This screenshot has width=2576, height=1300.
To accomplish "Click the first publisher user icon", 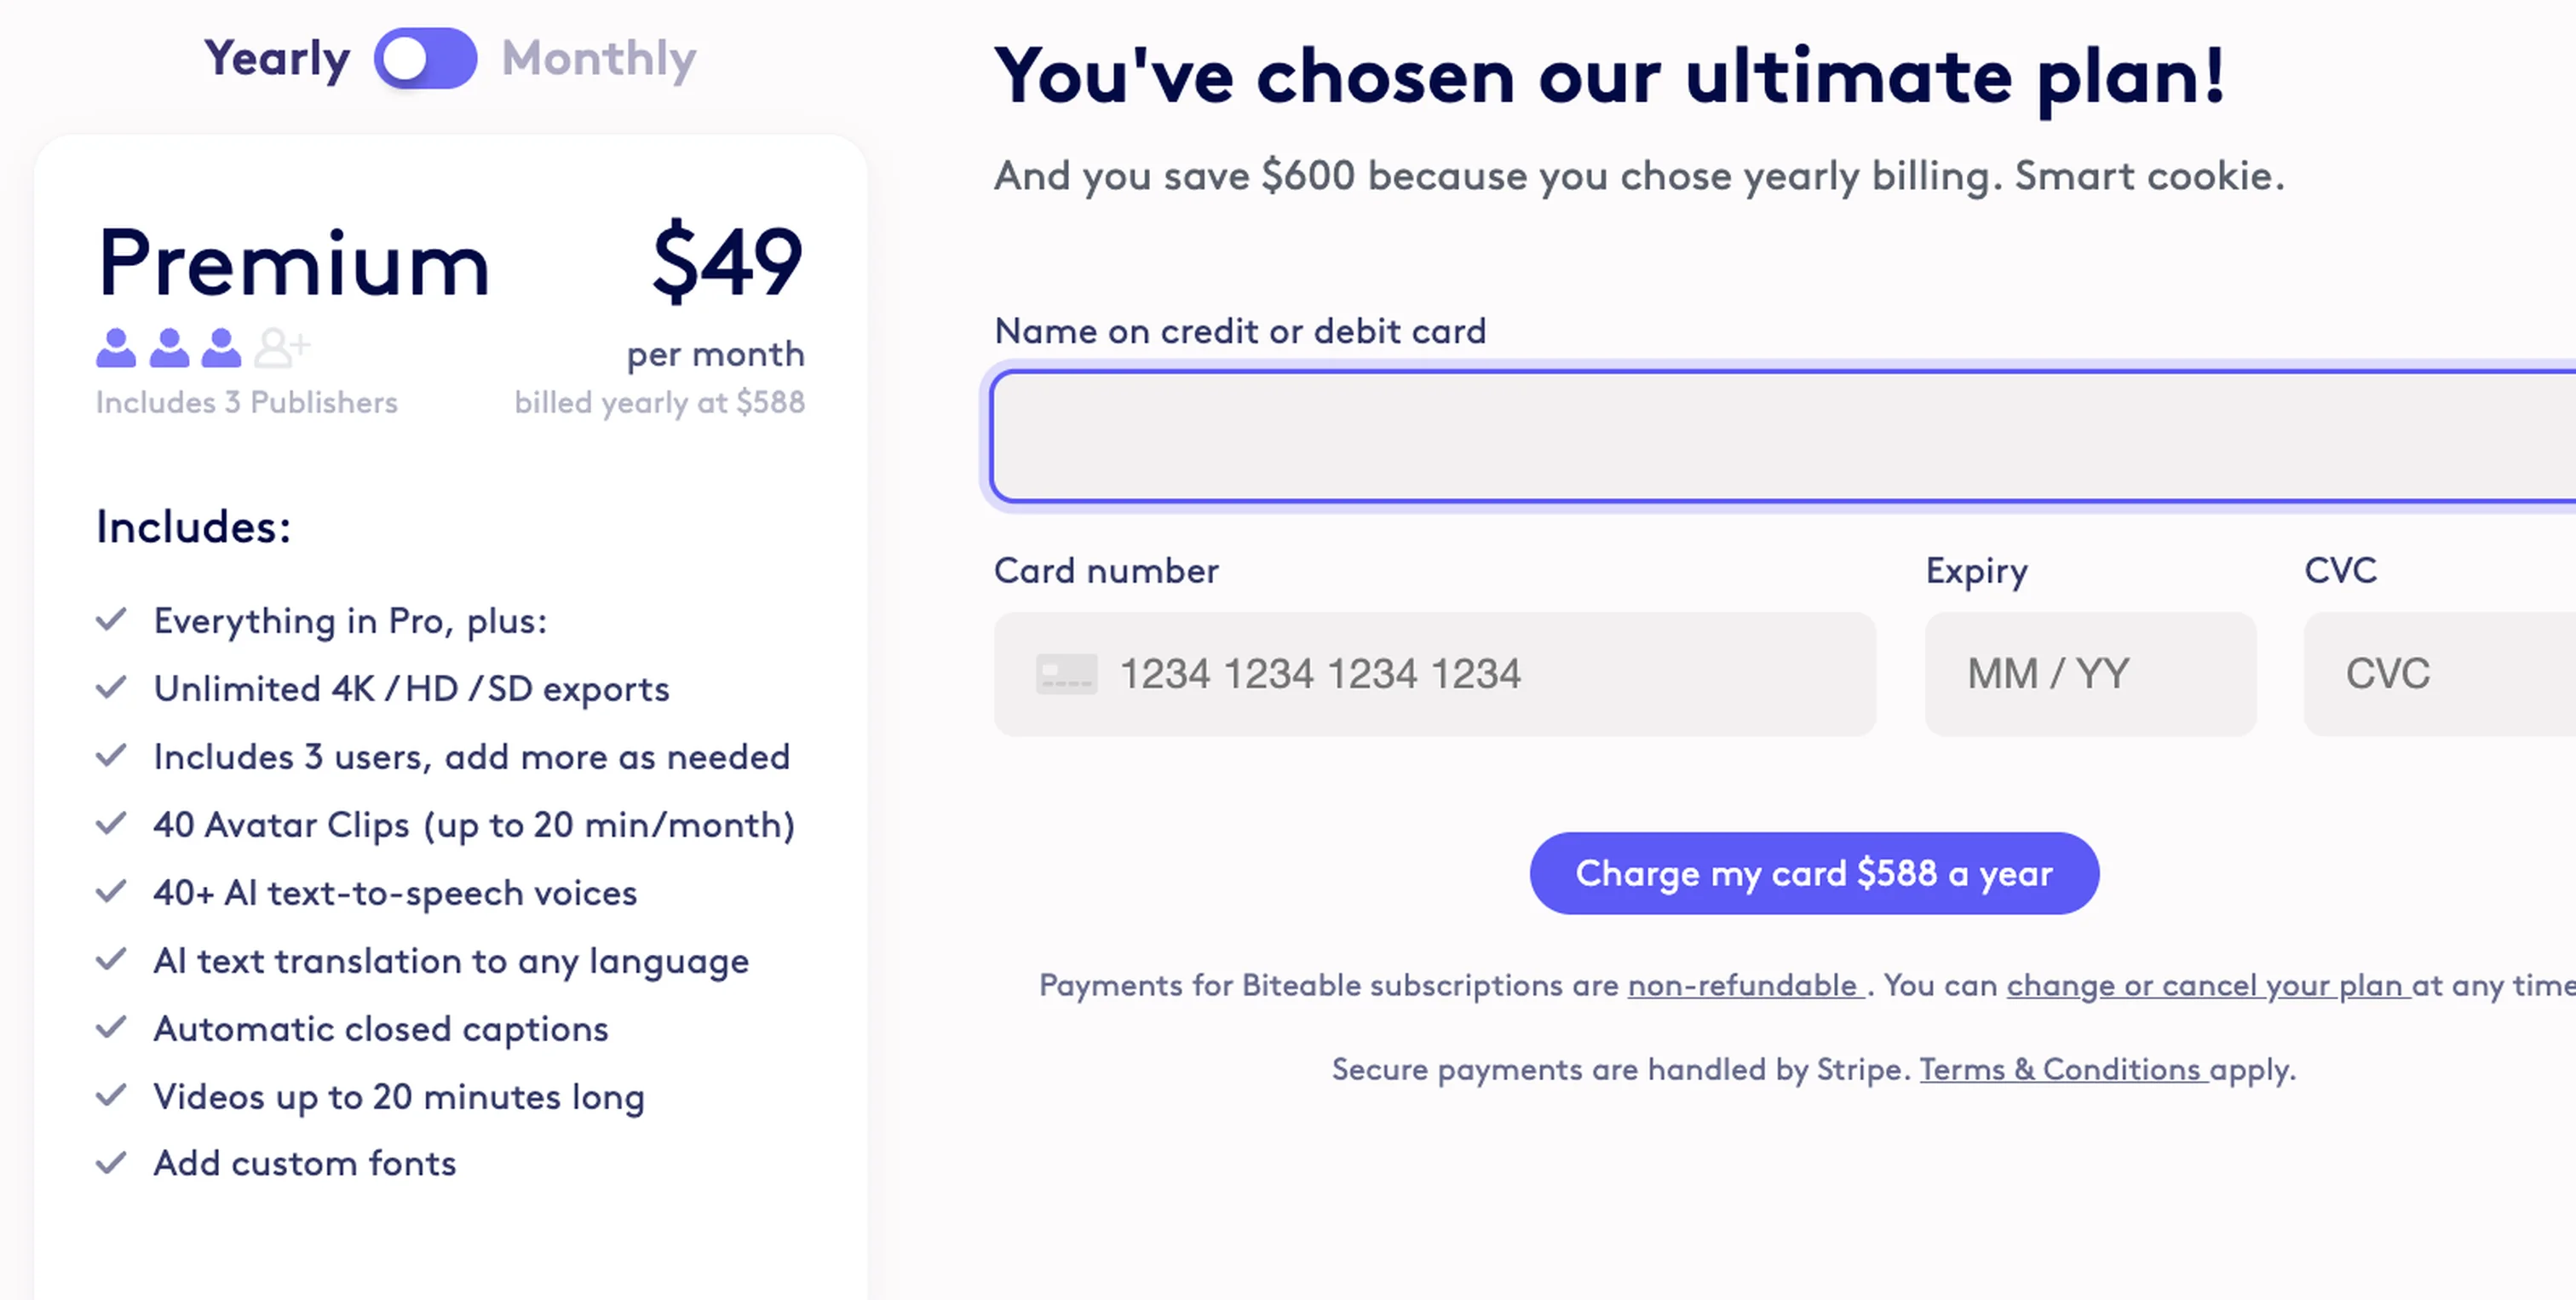I will 116,349.
